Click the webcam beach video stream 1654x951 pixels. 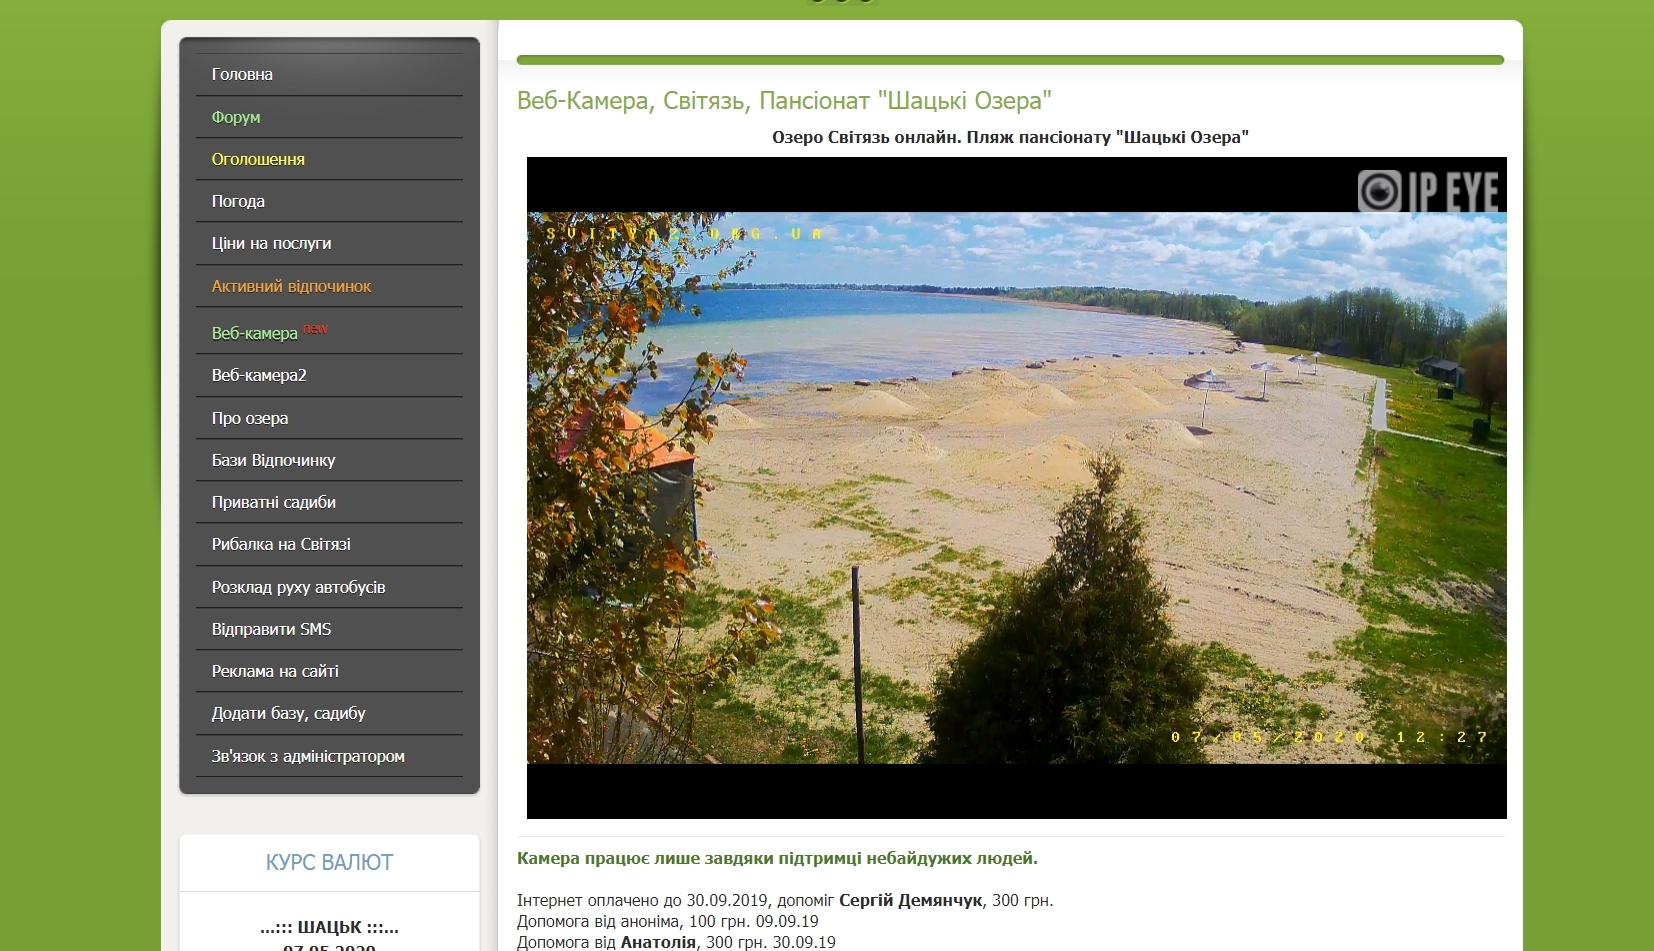click(1016, 488)
